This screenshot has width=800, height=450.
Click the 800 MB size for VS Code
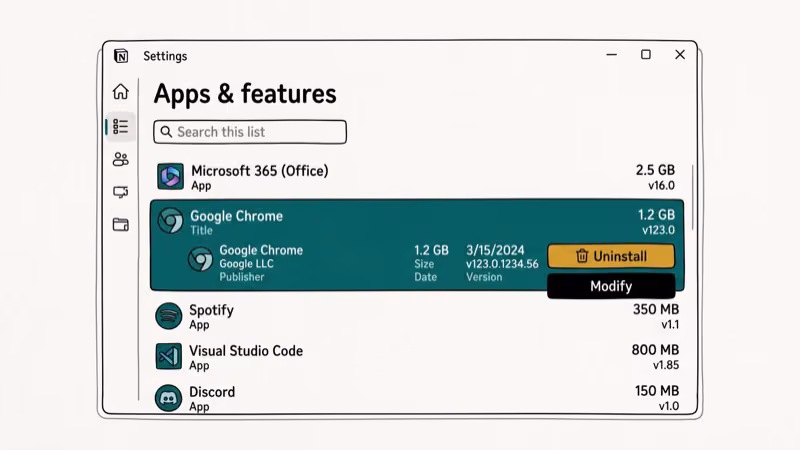point(655,350)
